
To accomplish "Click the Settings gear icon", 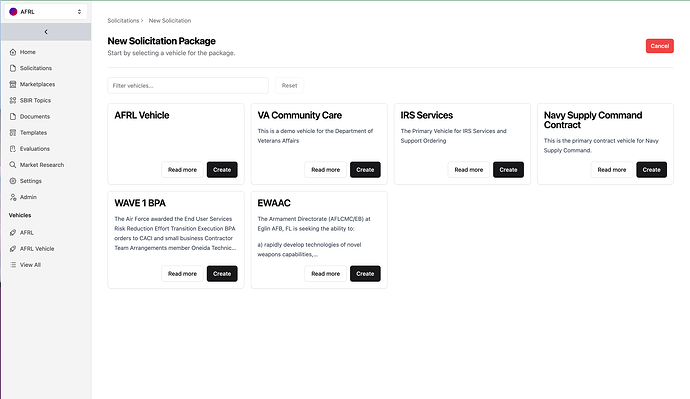I will click(13, 181).
